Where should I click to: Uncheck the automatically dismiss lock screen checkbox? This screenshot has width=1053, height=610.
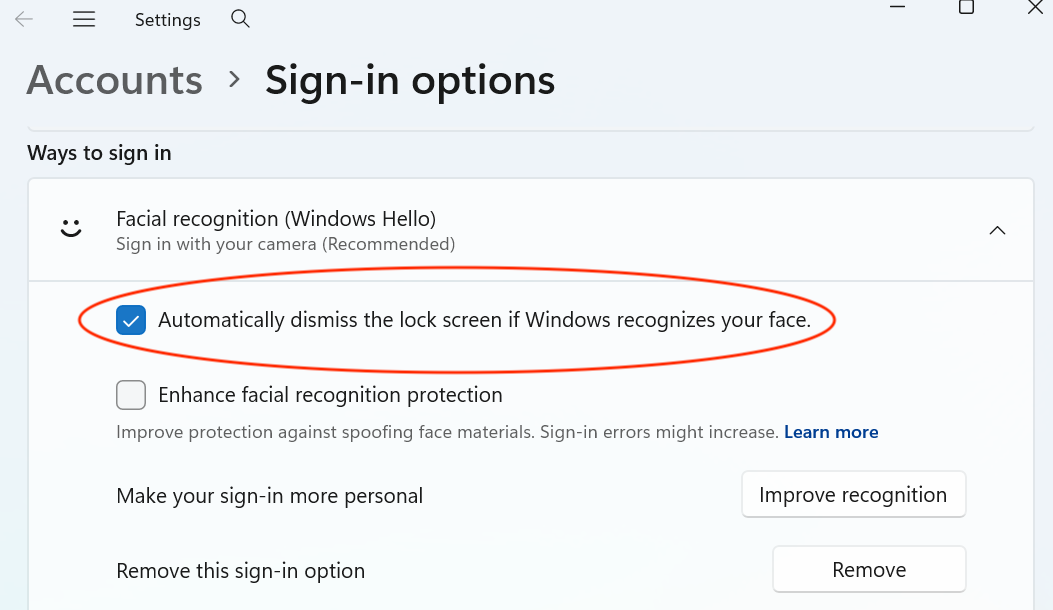(x=131, y=320)
